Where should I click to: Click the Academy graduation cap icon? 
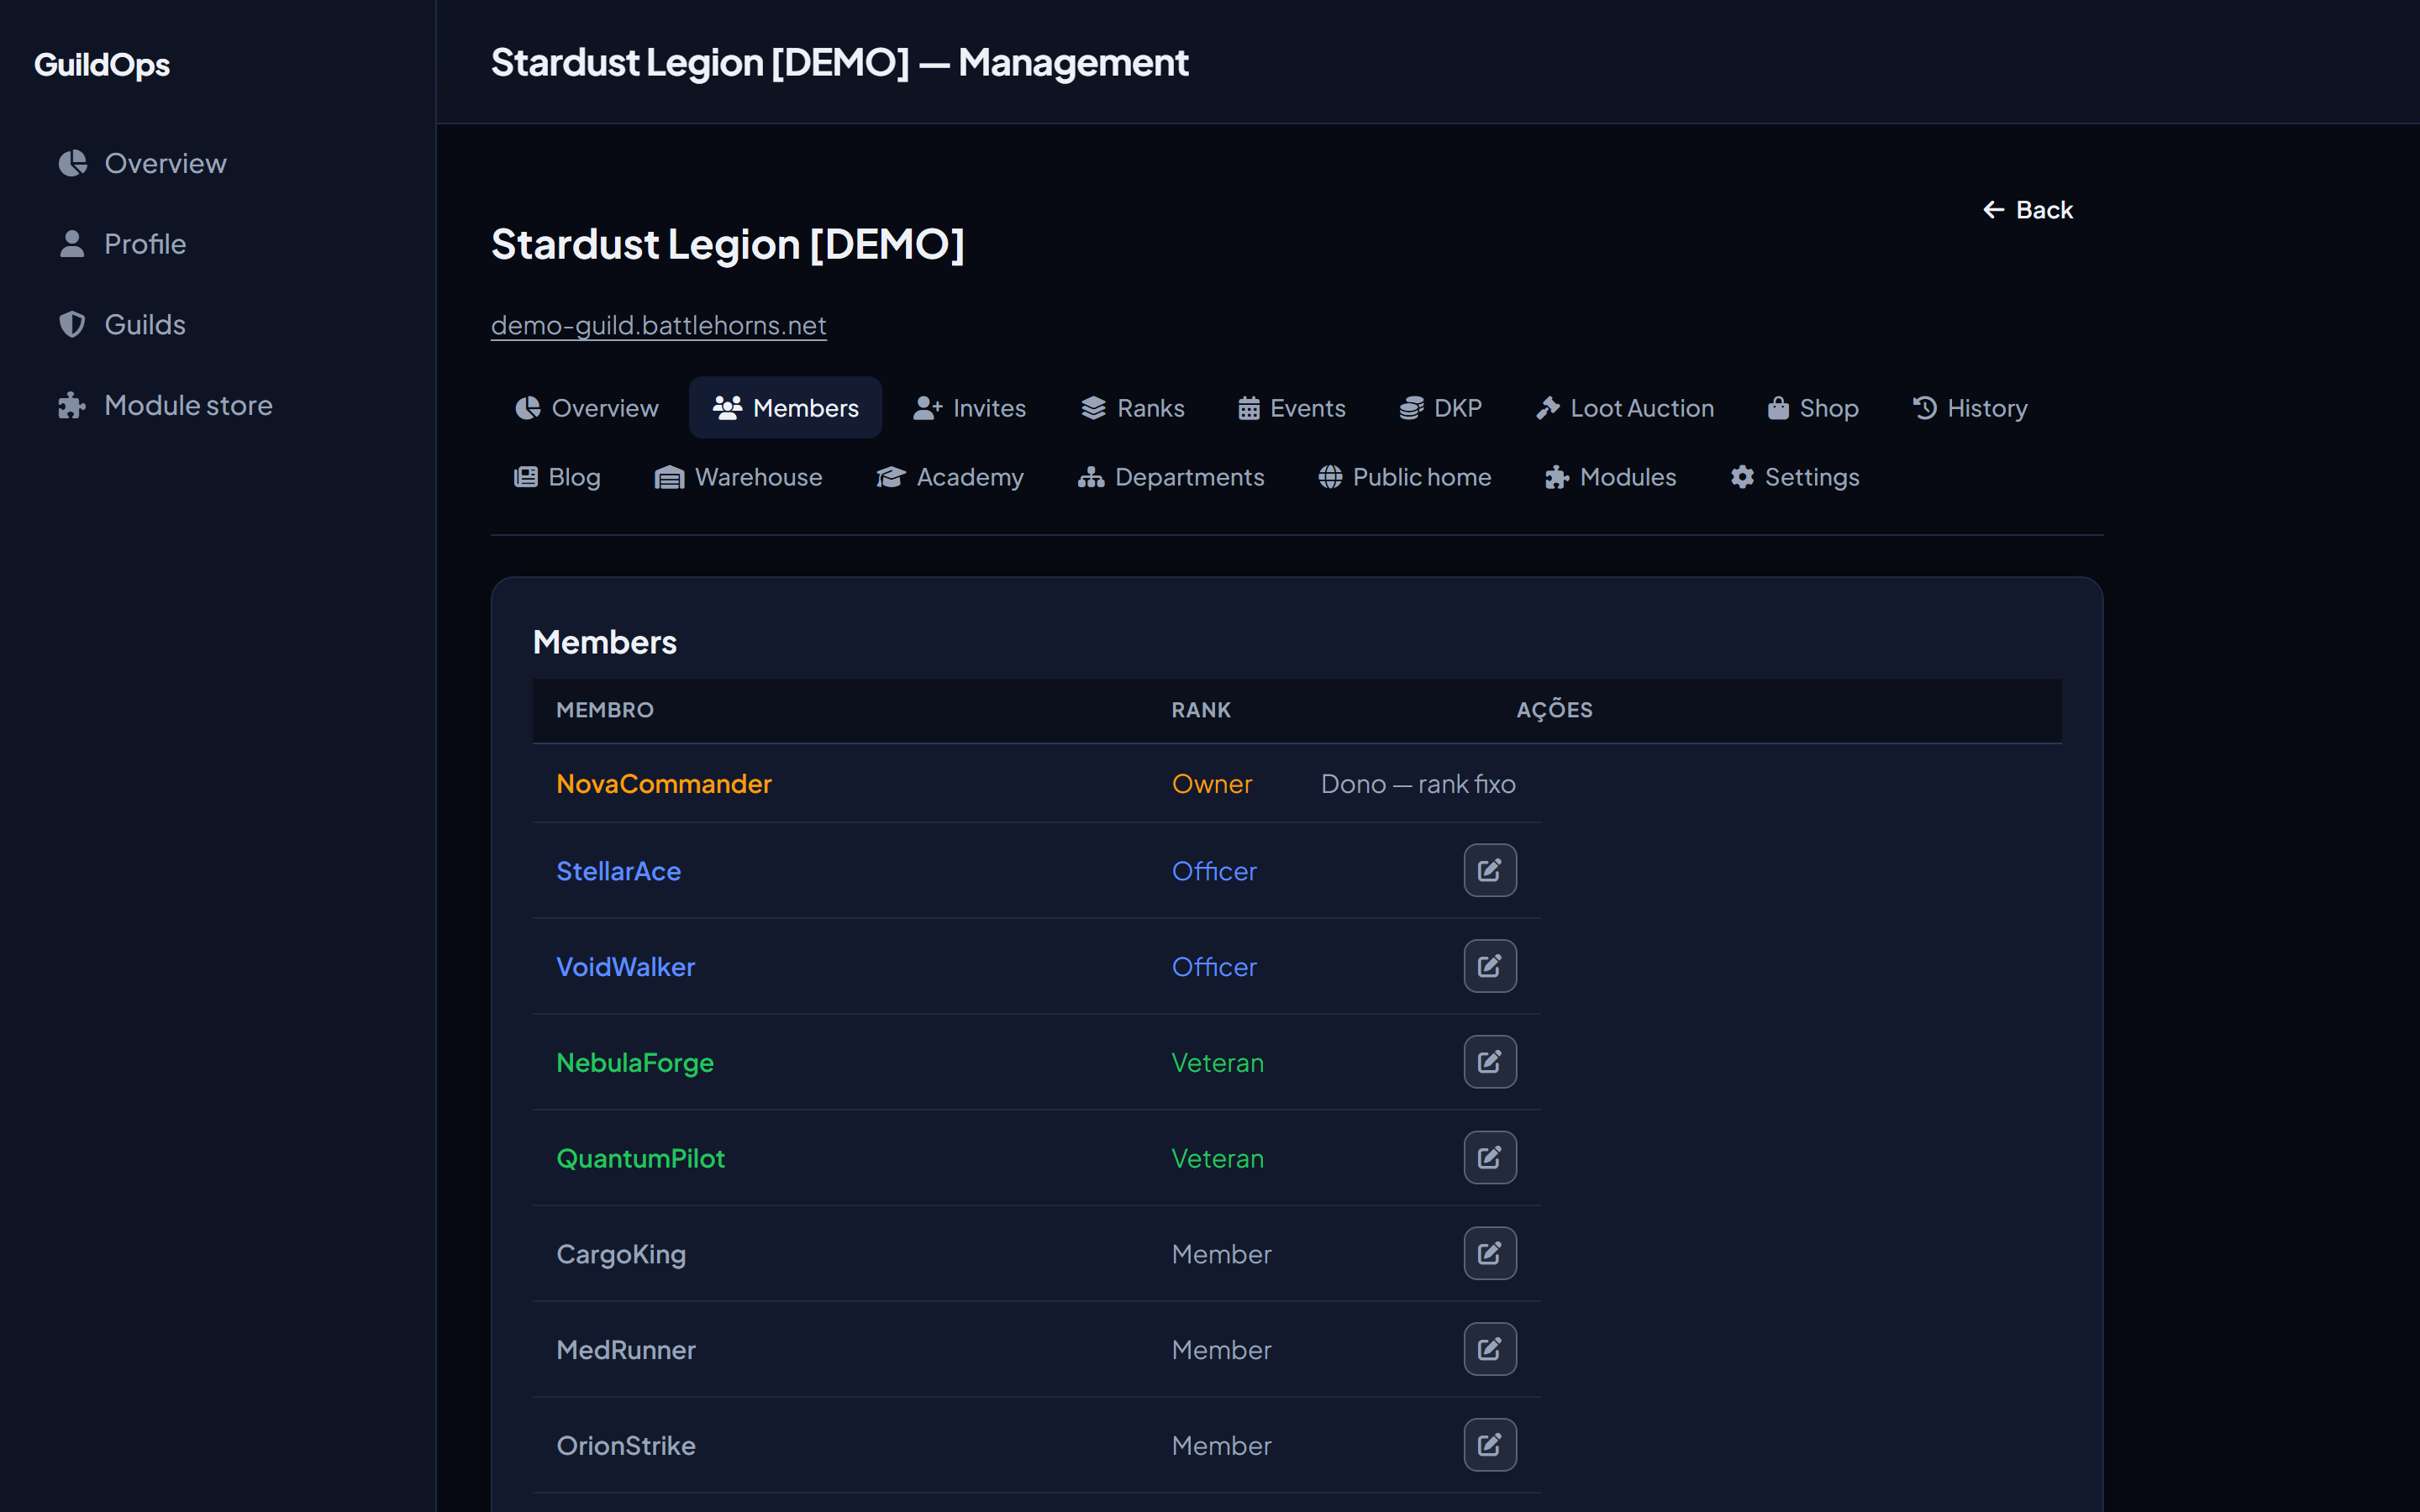[x=891, y=477]
